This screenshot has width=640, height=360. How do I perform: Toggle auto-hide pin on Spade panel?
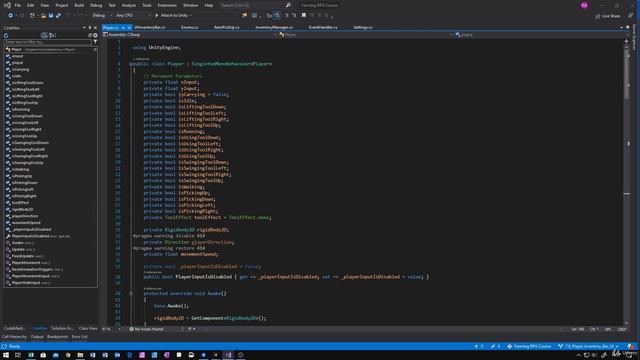point(90,28)
